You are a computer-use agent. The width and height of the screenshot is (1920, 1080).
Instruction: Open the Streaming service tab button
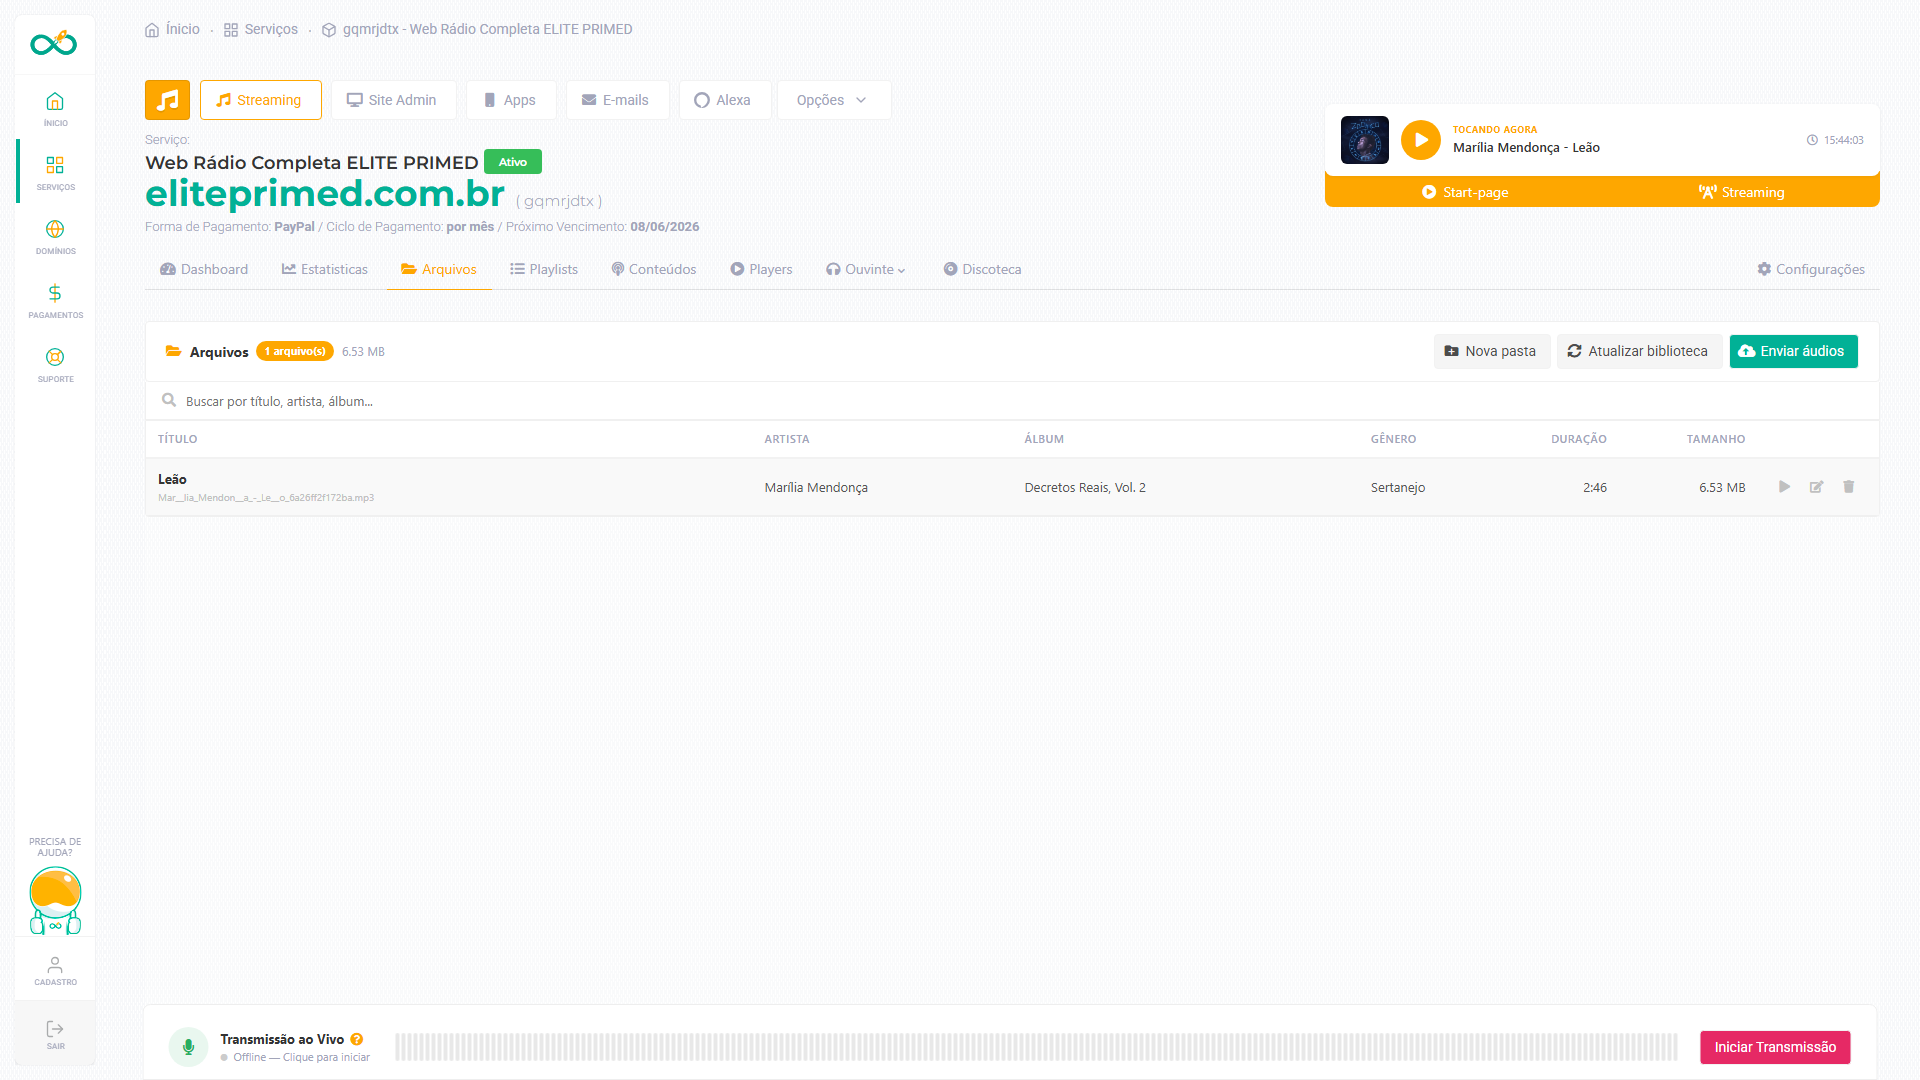(260, 100)
